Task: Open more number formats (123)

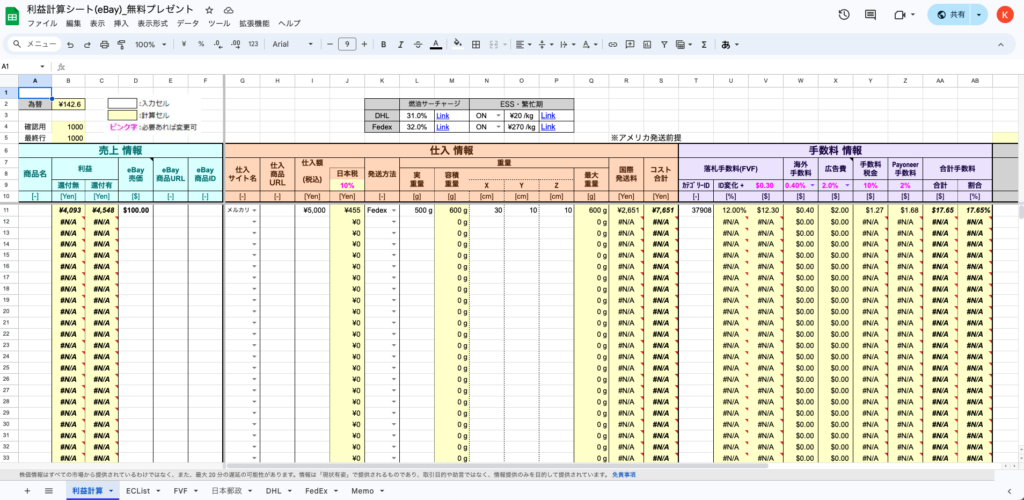Action: (253, 44)
